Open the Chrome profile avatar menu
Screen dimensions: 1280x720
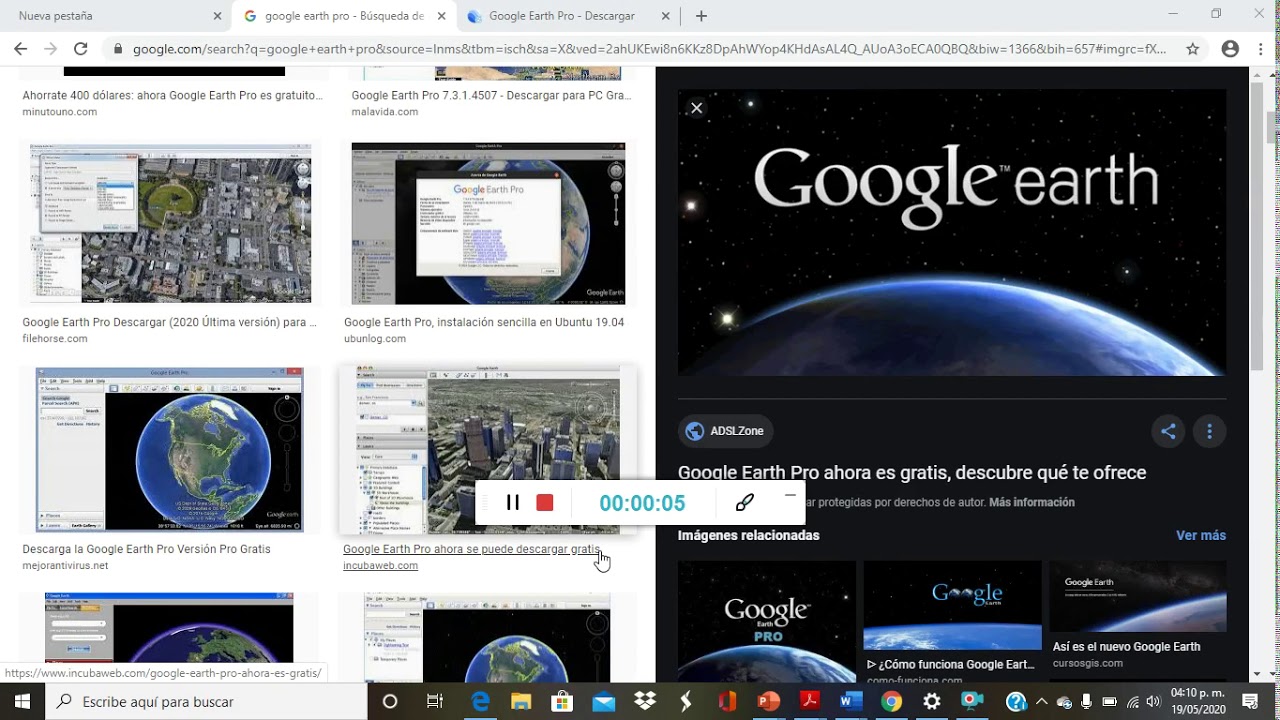click(x=1230, y=48)
